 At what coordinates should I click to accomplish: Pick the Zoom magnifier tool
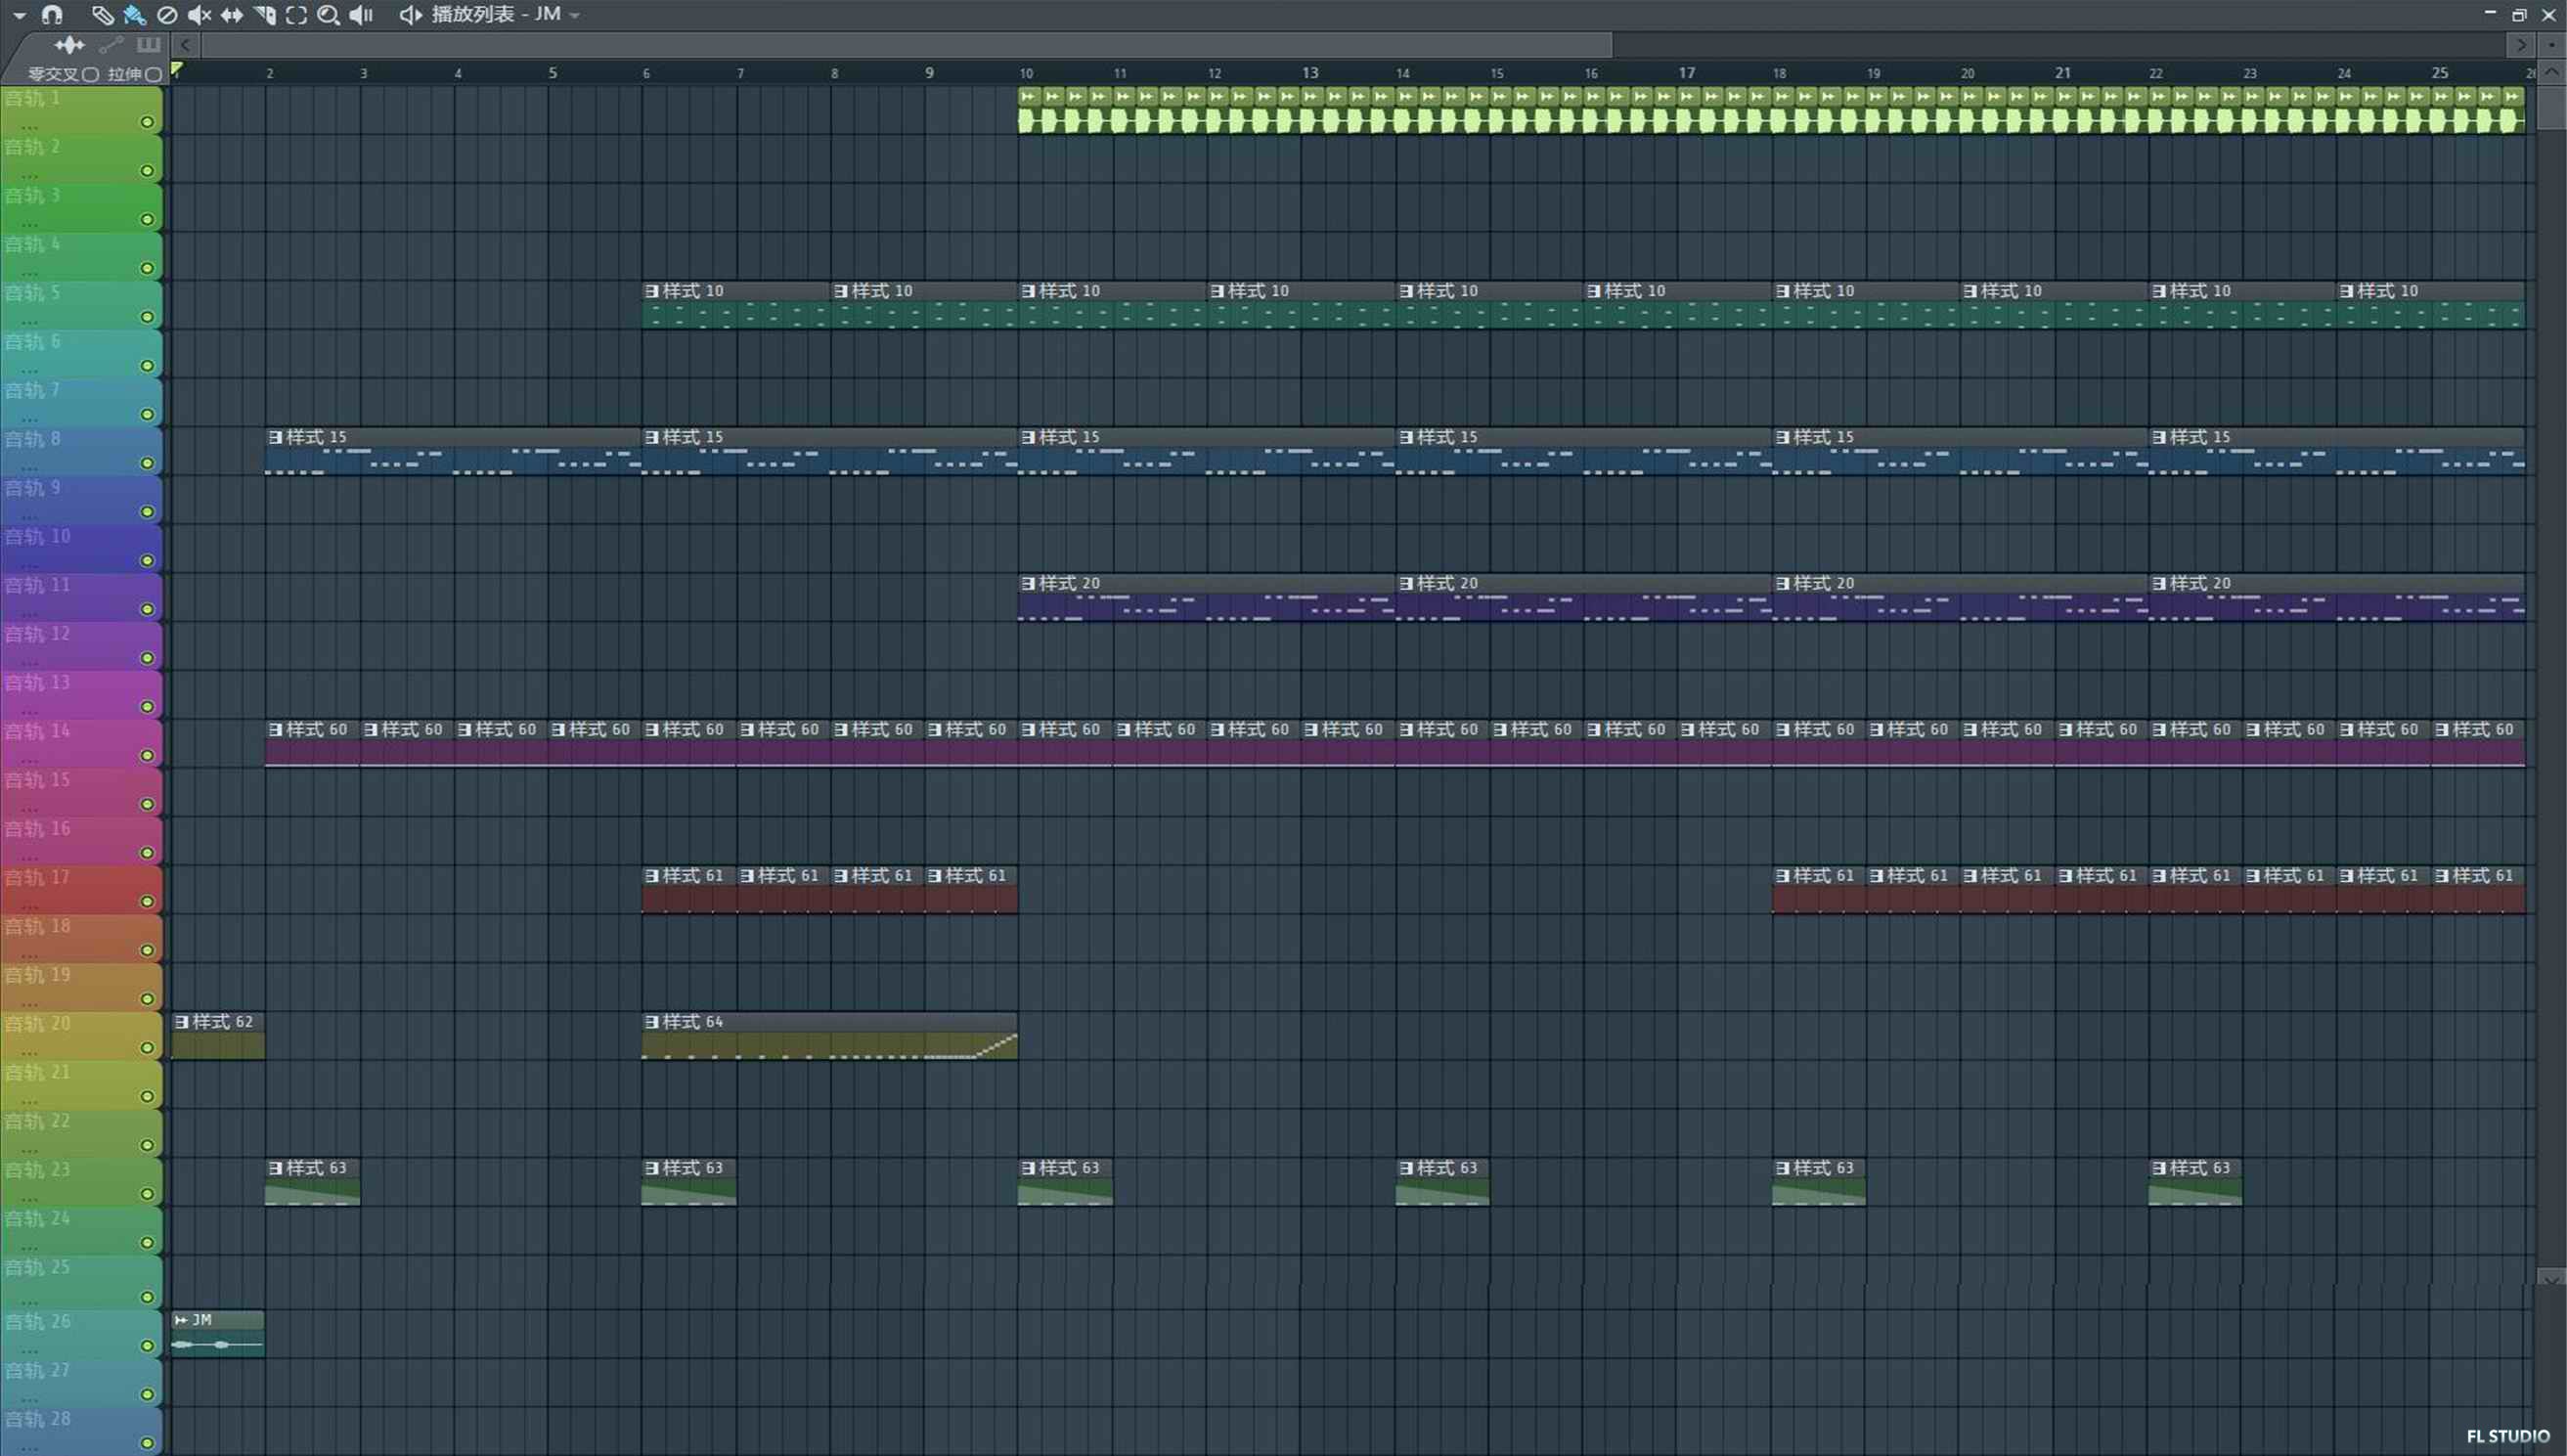(328, 15)
